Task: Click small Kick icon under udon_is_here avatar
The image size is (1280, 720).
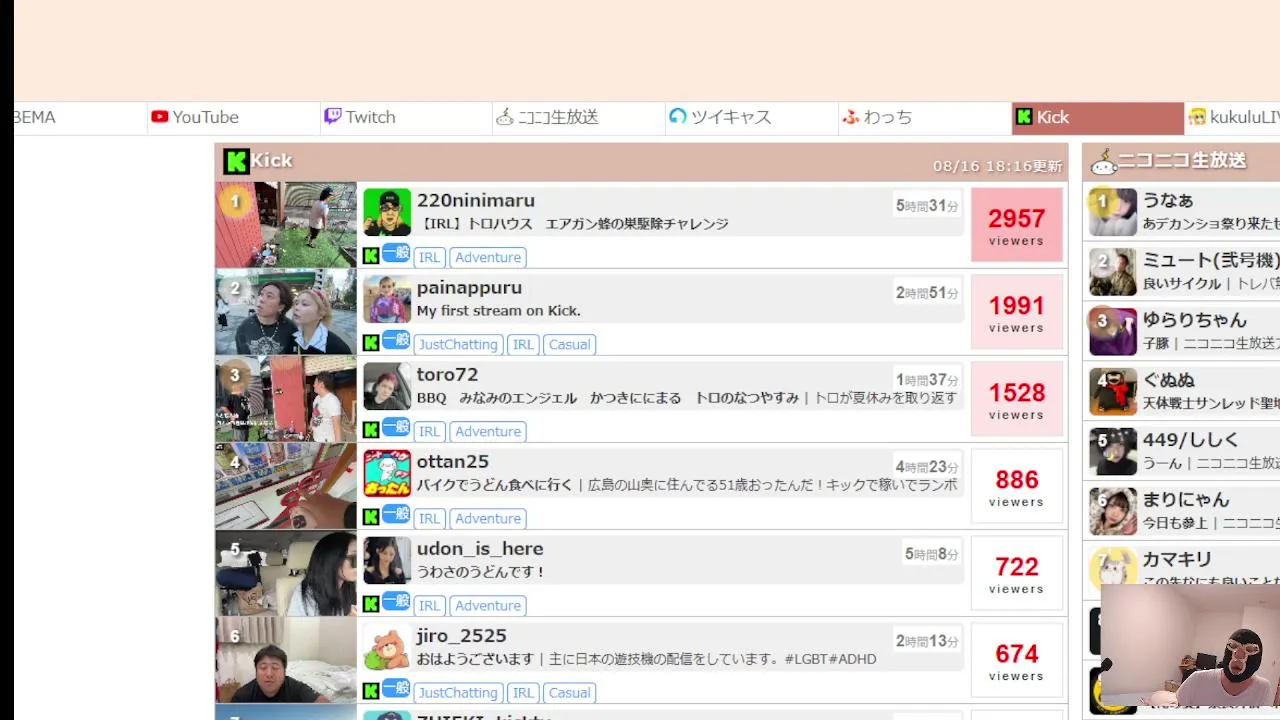Action: coord(371,604)
